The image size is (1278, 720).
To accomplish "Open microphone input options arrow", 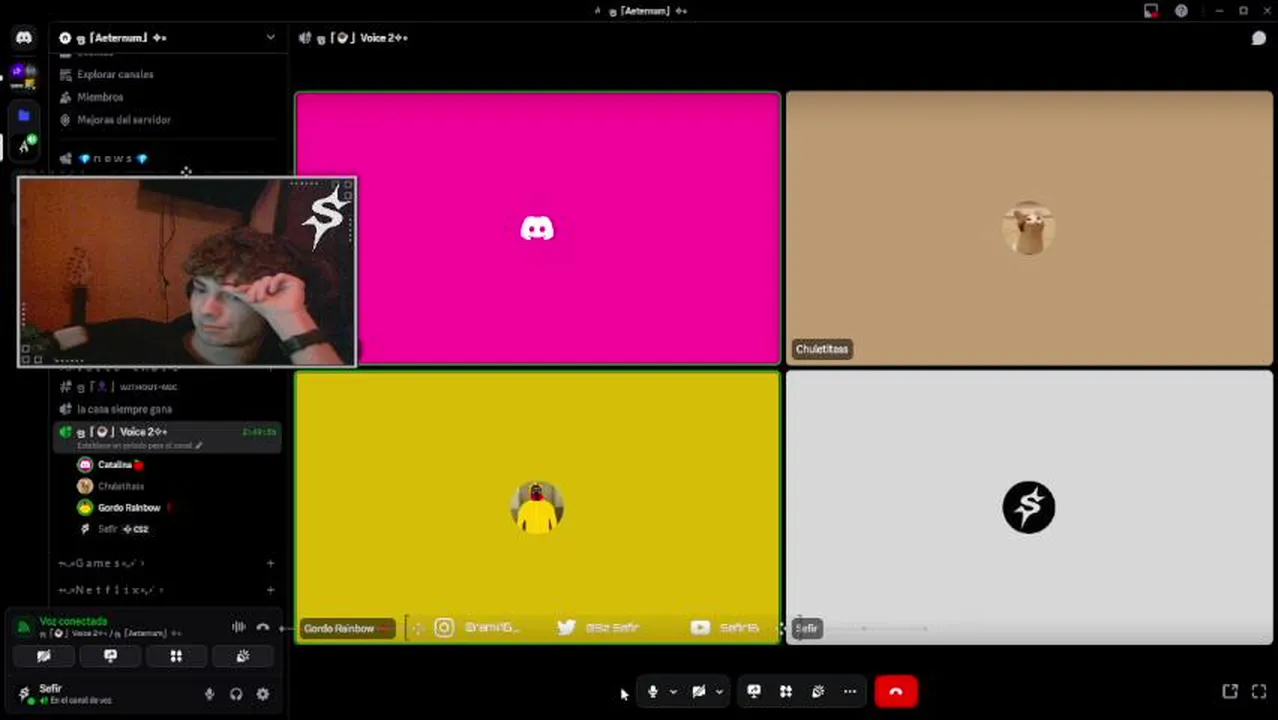I will [673, 691].
